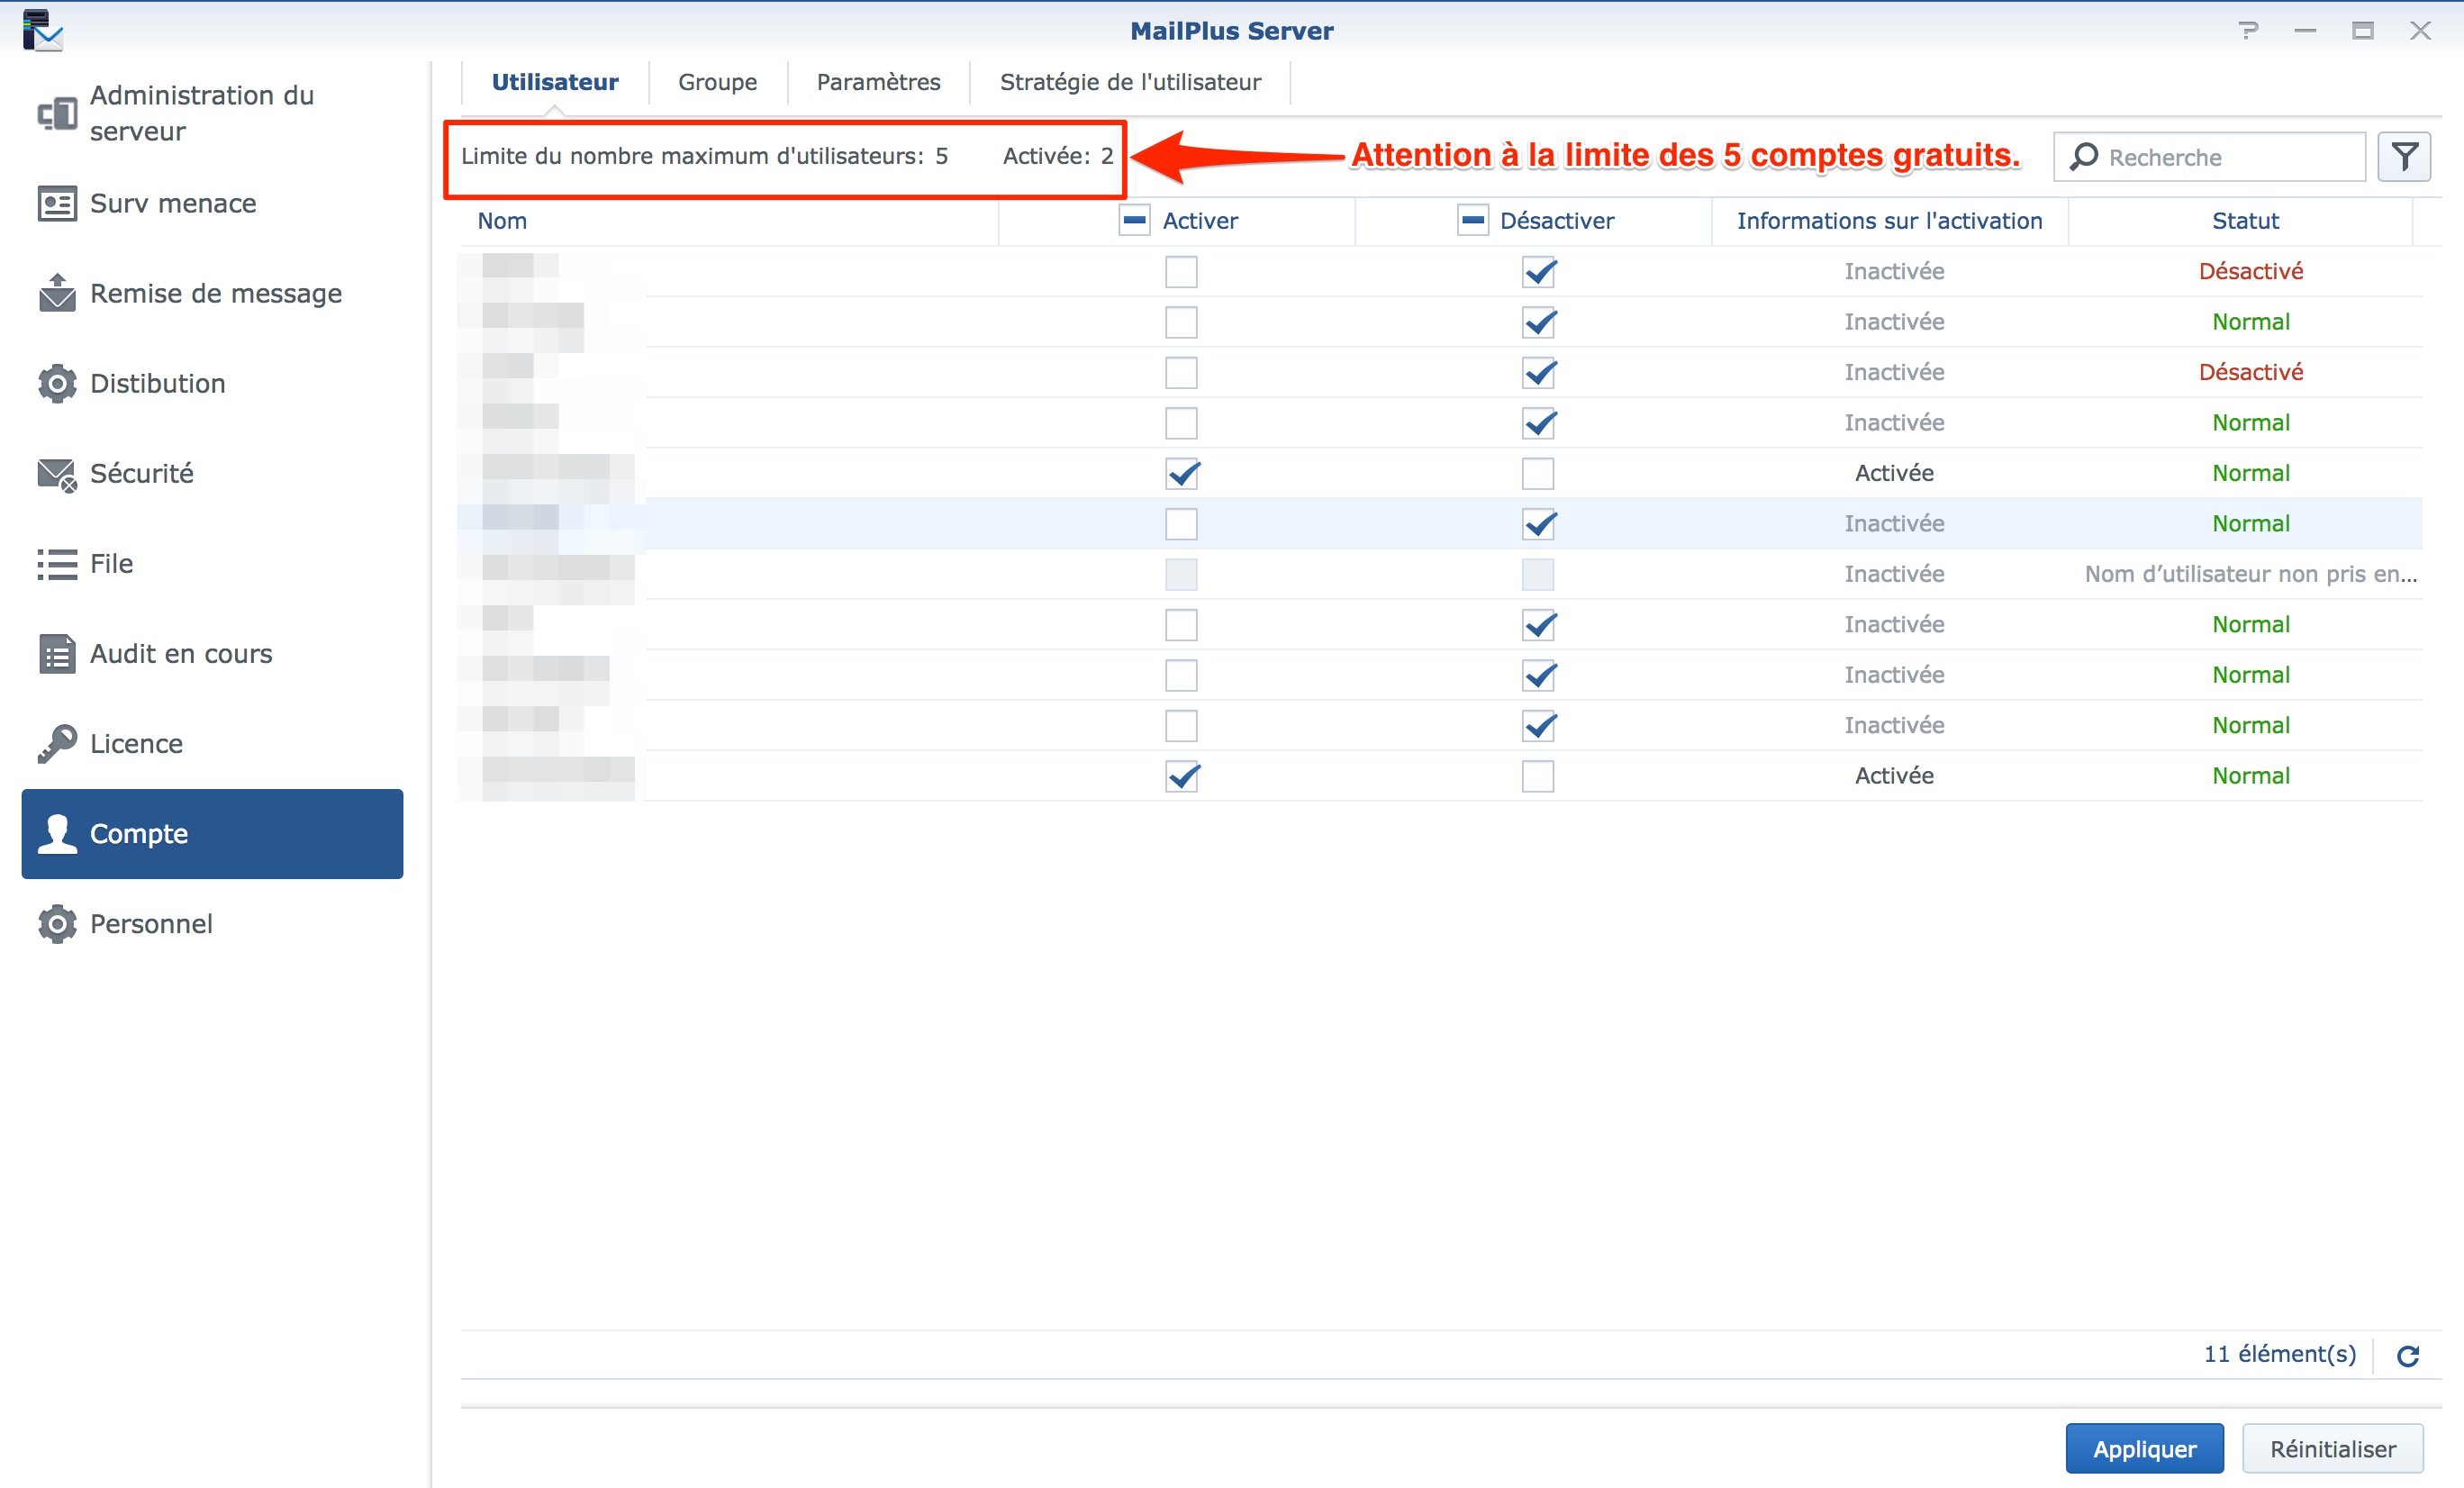The image size is (2464, 1488).
Task: Click the Remise de message envelope icon
Action: click(56, 293)
